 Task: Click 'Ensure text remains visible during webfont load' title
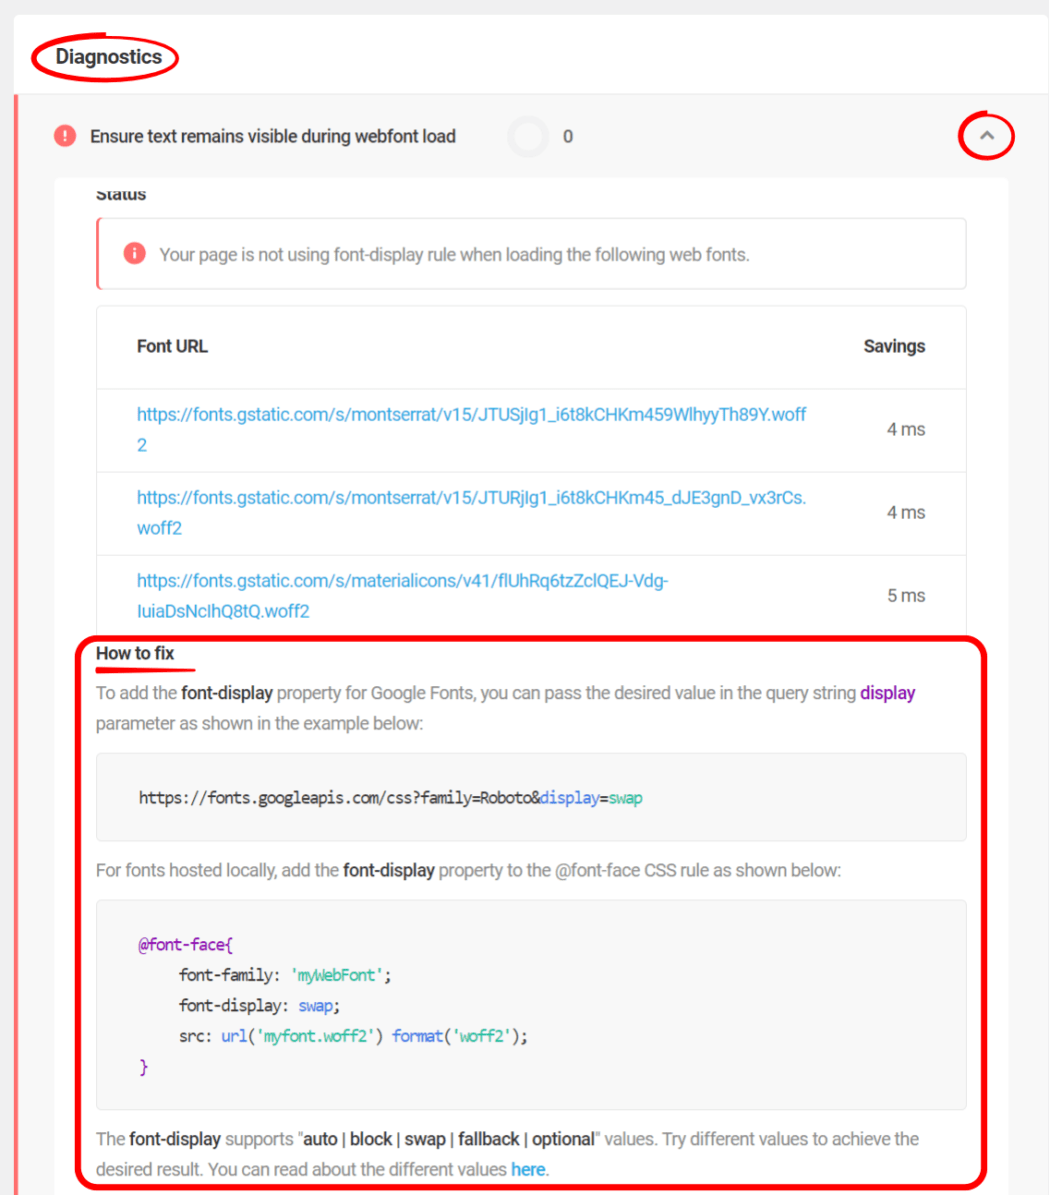coord(273,136)
